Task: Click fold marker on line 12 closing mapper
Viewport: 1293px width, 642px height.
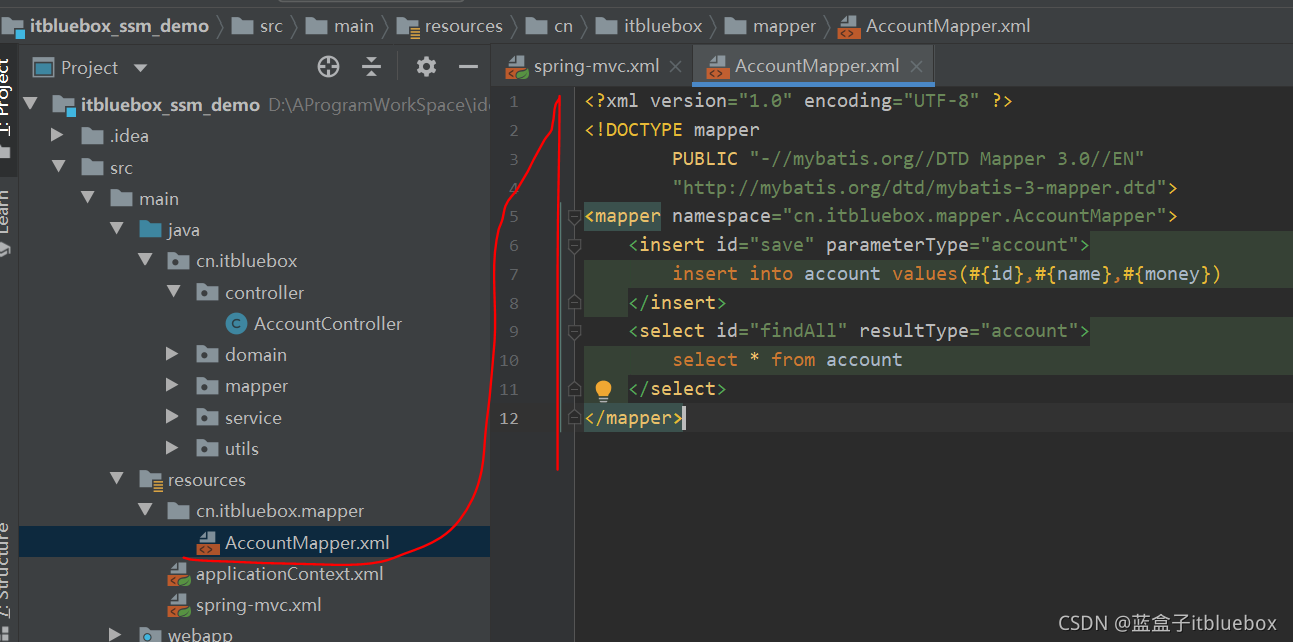Action: [574, 418]
